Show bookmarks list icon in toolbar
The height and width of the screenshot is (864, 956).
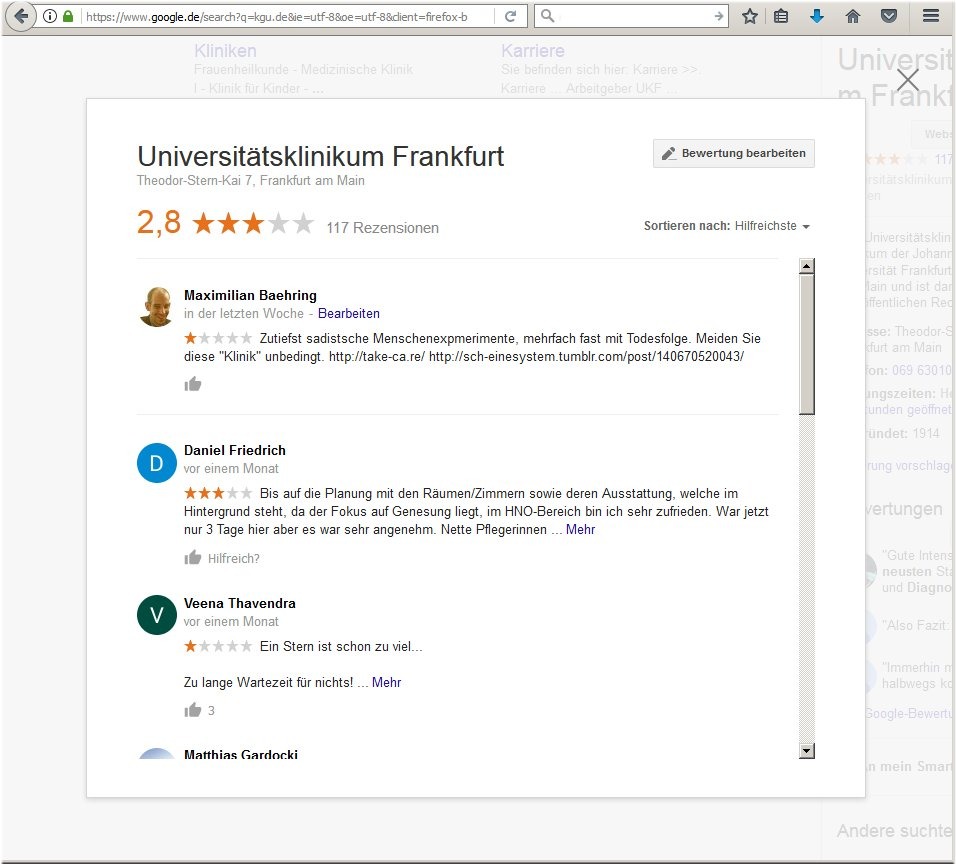pyautogui.click(x=781, y=16)
